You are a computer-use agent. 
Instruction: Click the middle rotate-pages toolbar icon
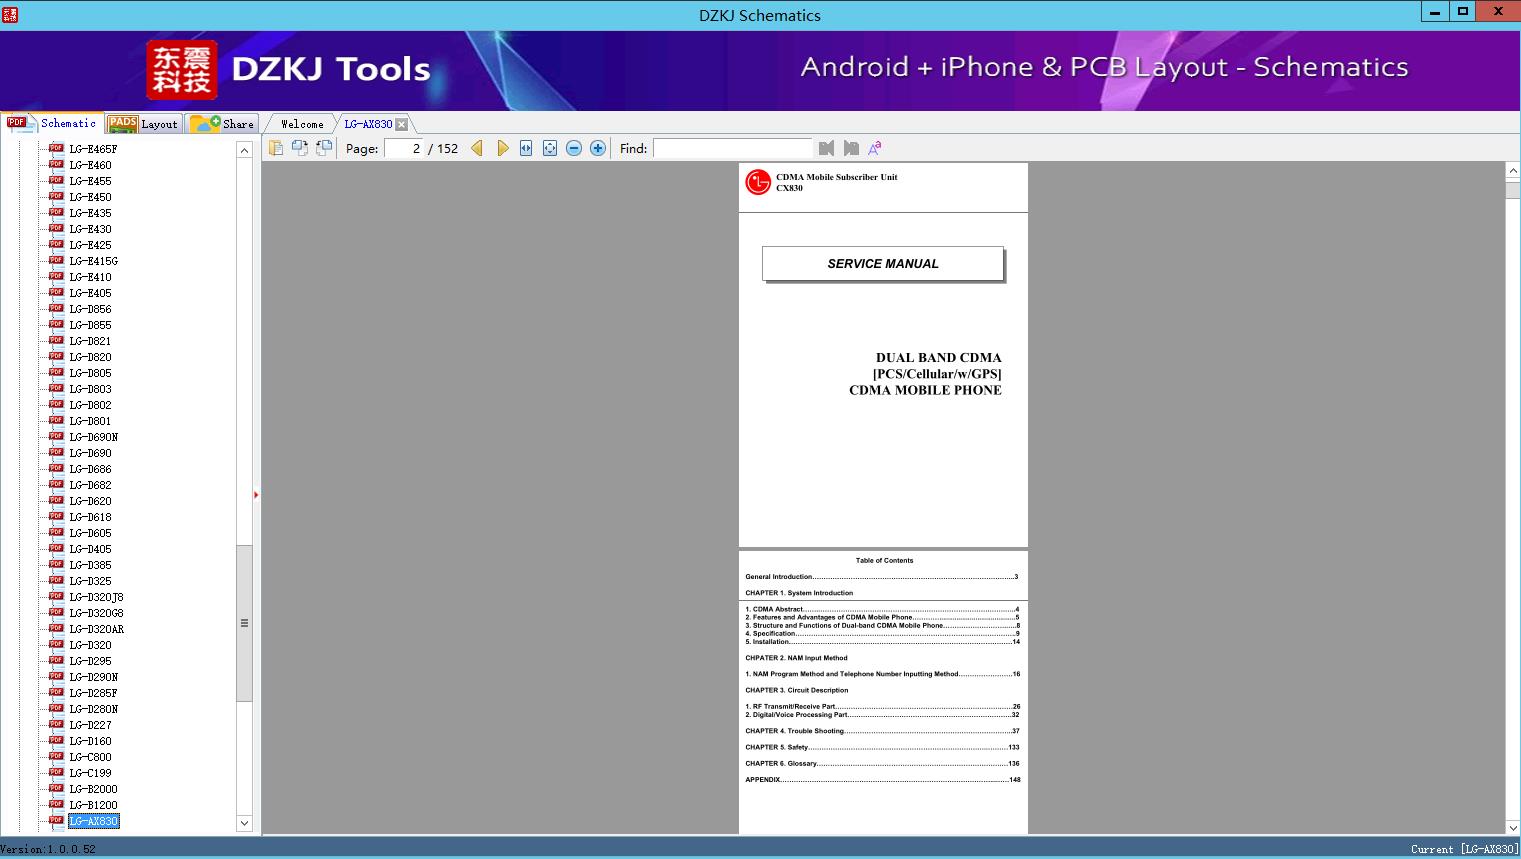pyautogui.click(x=300, y=148)
